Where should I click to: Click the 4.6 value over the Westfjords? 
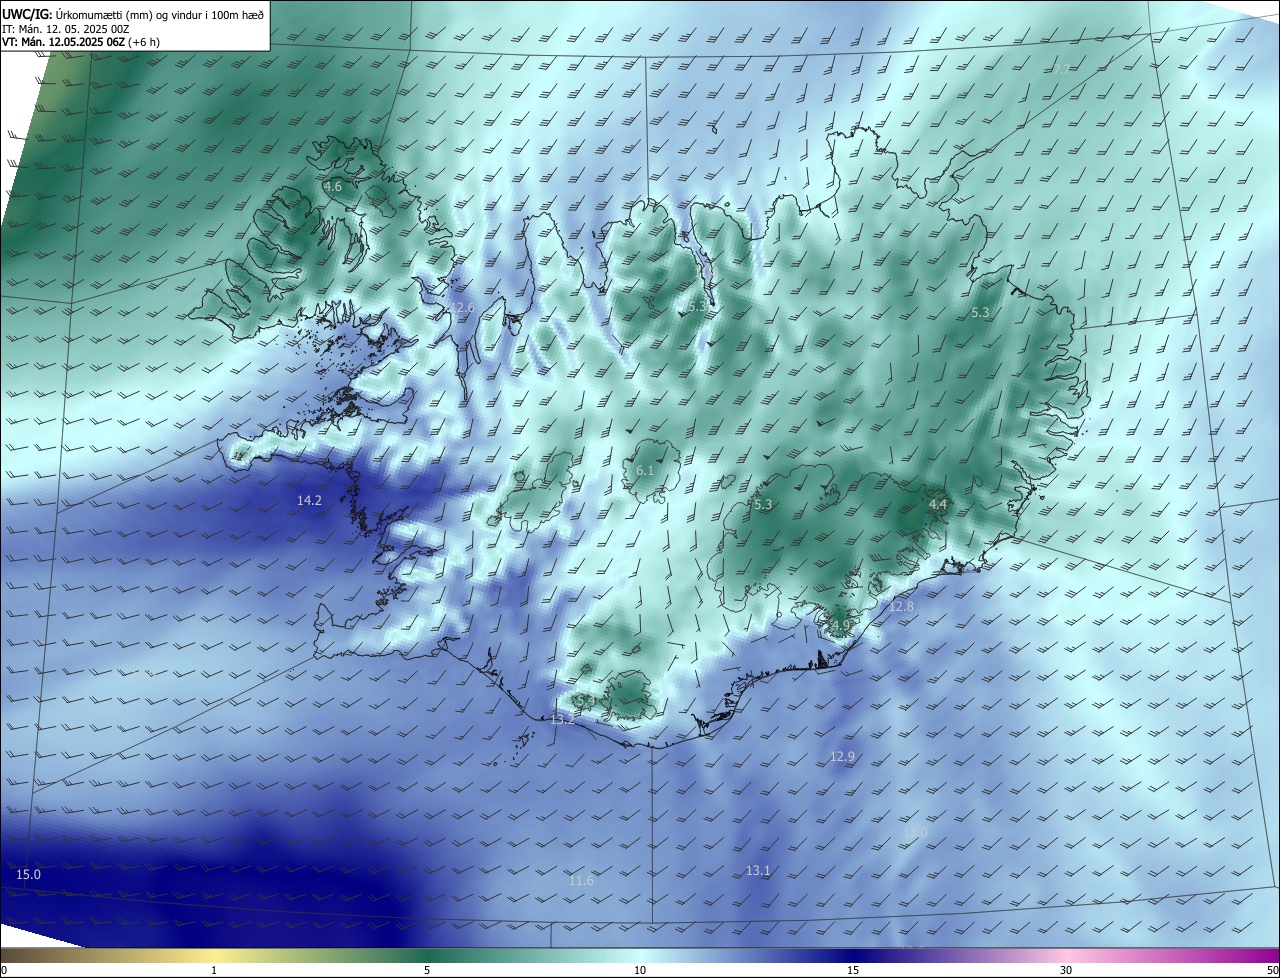pyautogui.click(x=333, y=187)
